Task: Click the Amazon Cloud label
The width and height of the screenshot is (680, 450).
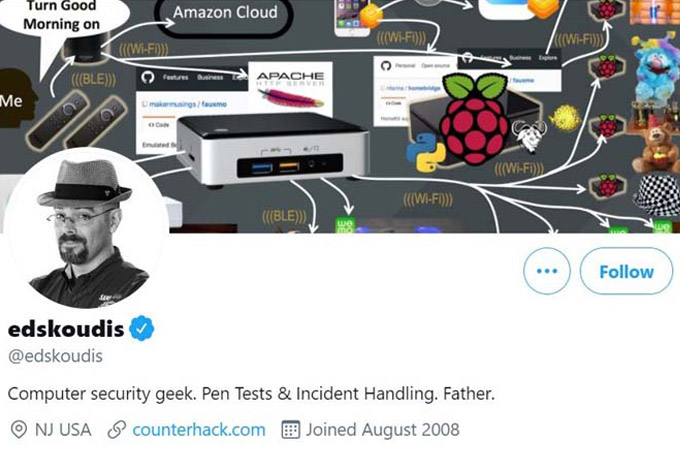Action: click(x=225, y=12)
